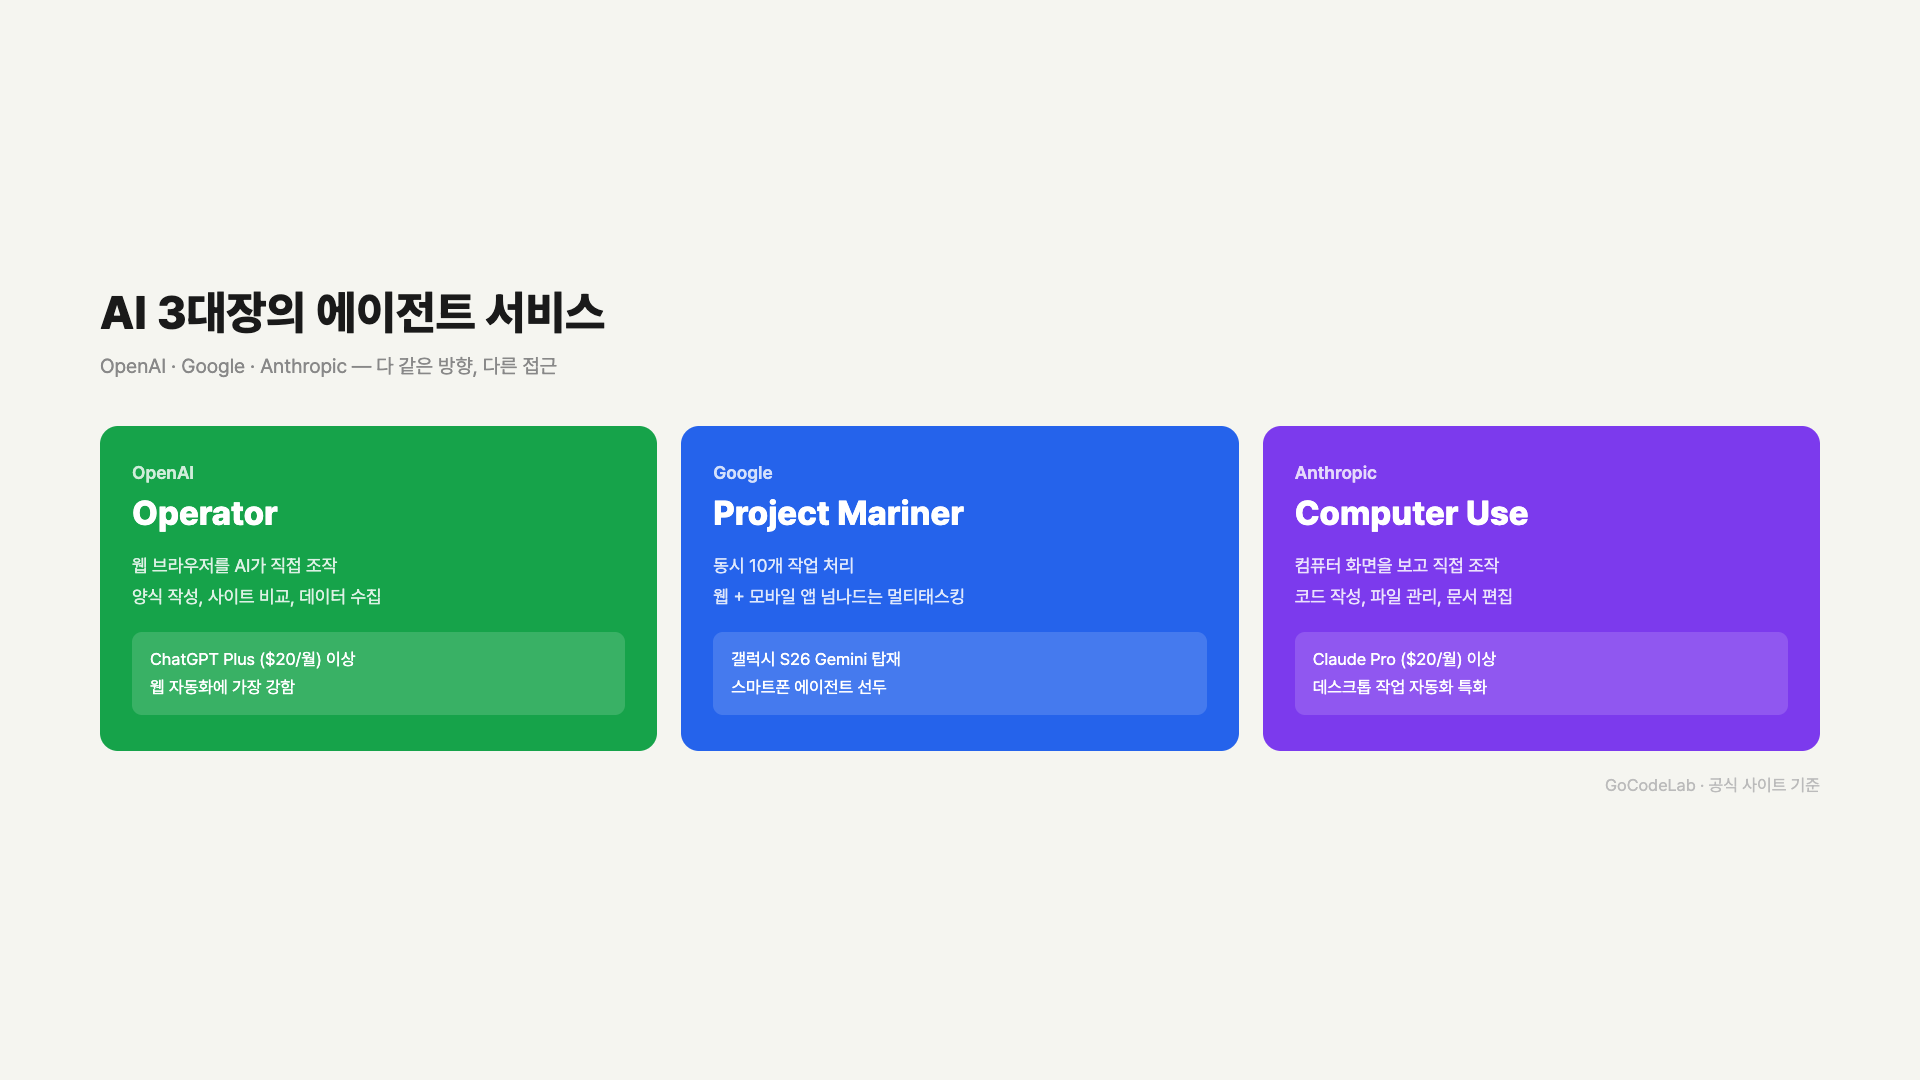Click the 'OpenAI' label on green card
This screenshot has width=1920, height=1080.
point(163,472)
